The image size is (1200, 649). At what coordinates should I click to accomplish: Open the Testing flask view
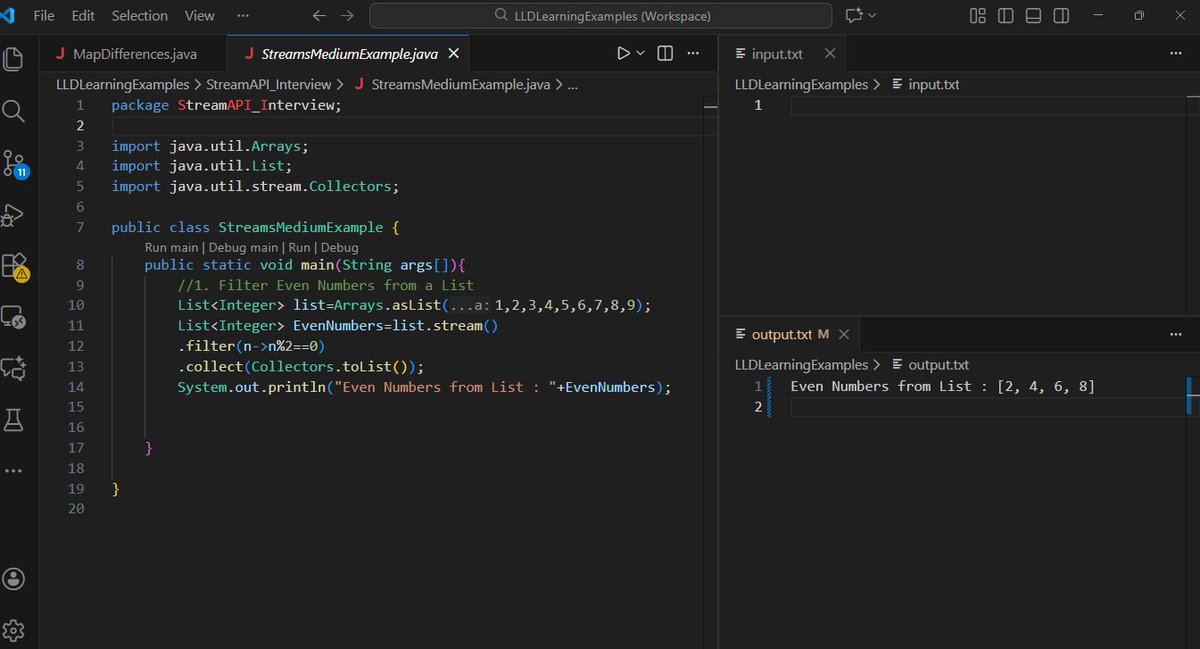pyautogui.click(x=14, y=421)
